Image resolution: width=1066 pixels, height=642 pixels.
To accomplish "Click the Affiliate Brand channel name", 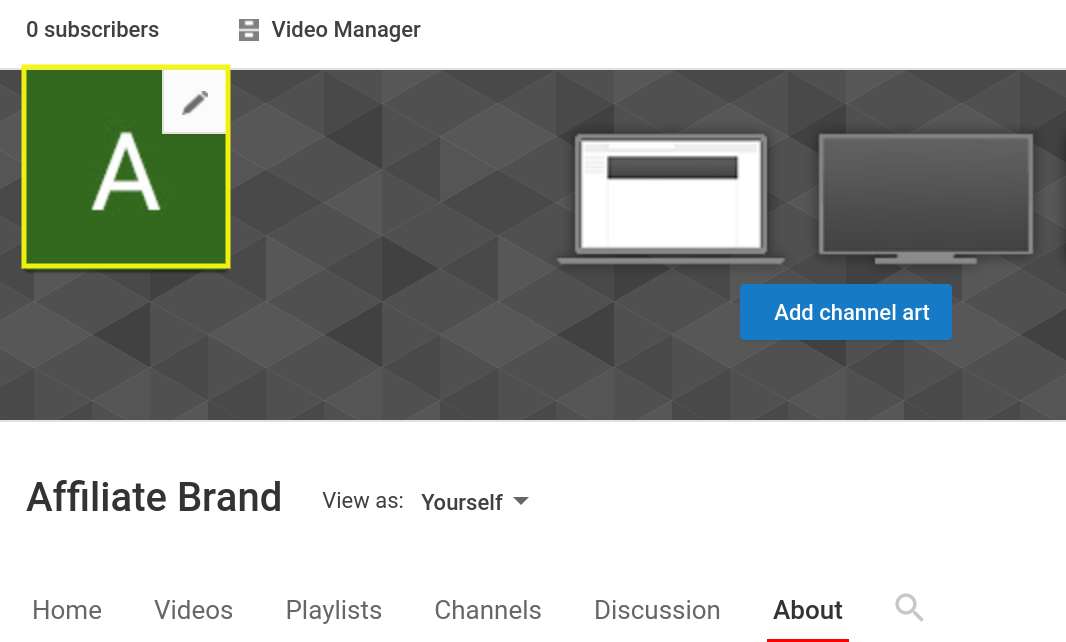I will [x=153, y=497].
